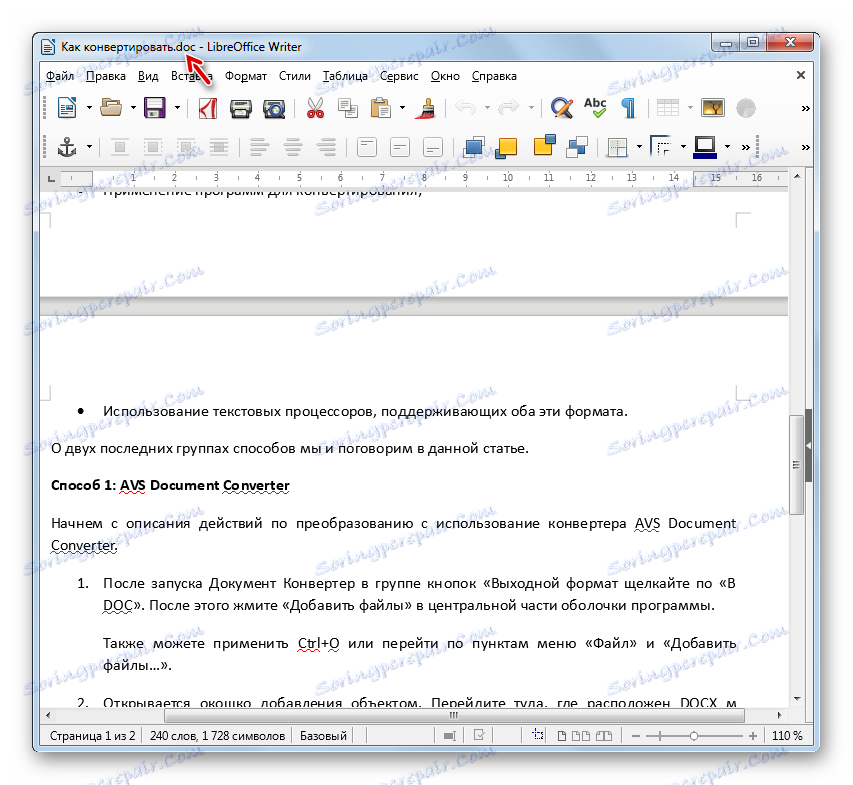Image resolution: width=853 pixels, height=785 pixels.
Task: Toggle formatting marks pilcrow icon
Action: point(628,108)
